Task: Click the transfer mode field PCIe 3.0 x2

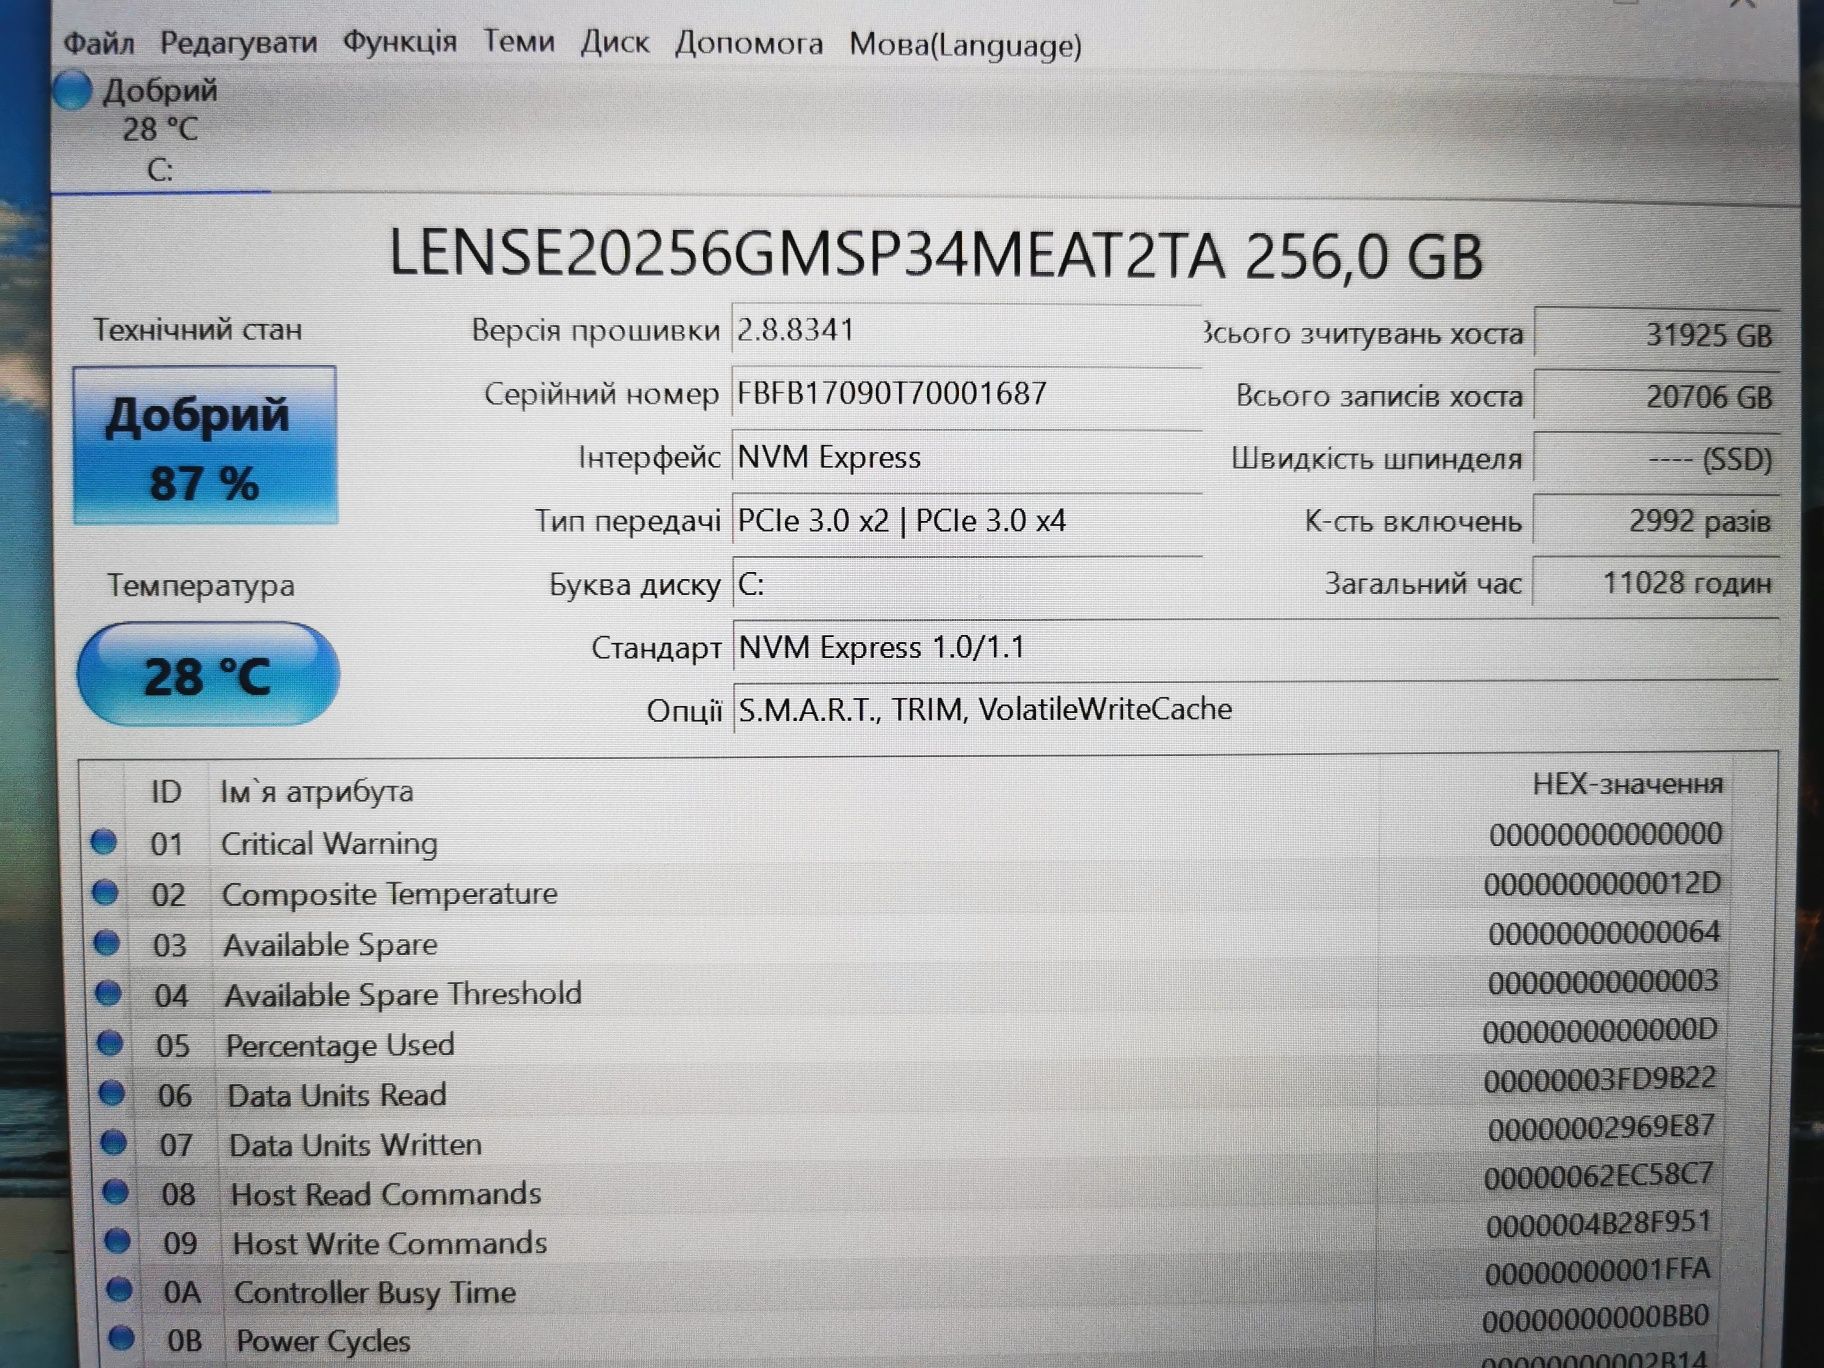Action: [966, 521]
